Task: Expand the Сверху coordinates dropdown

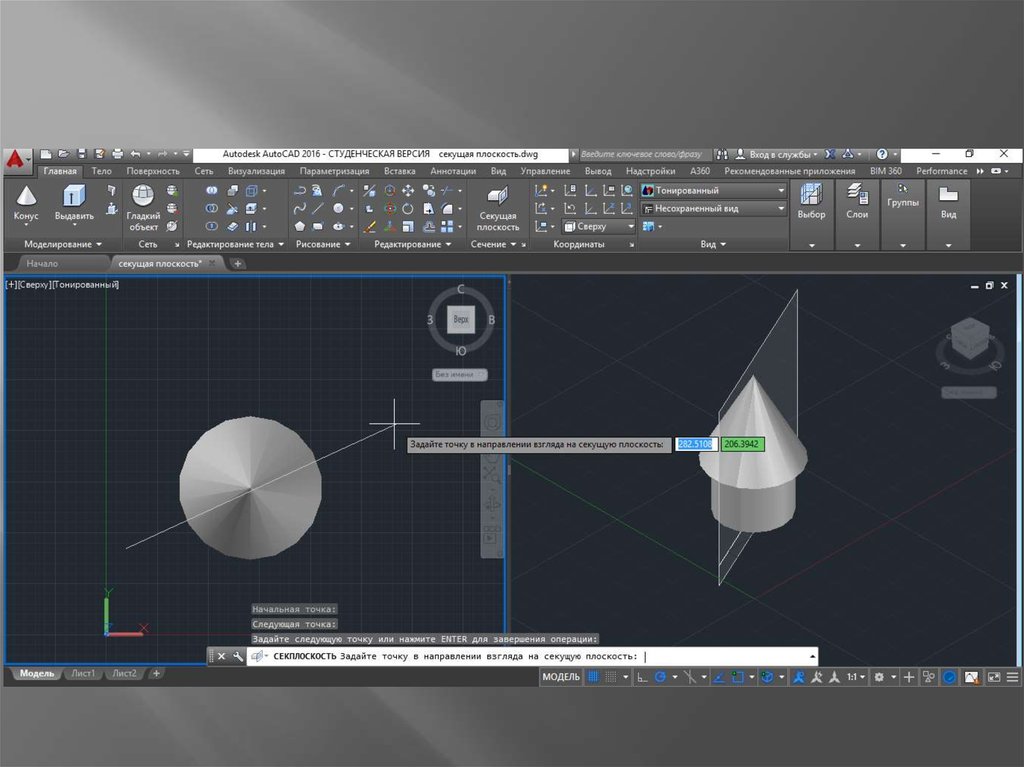Action: 599,226
